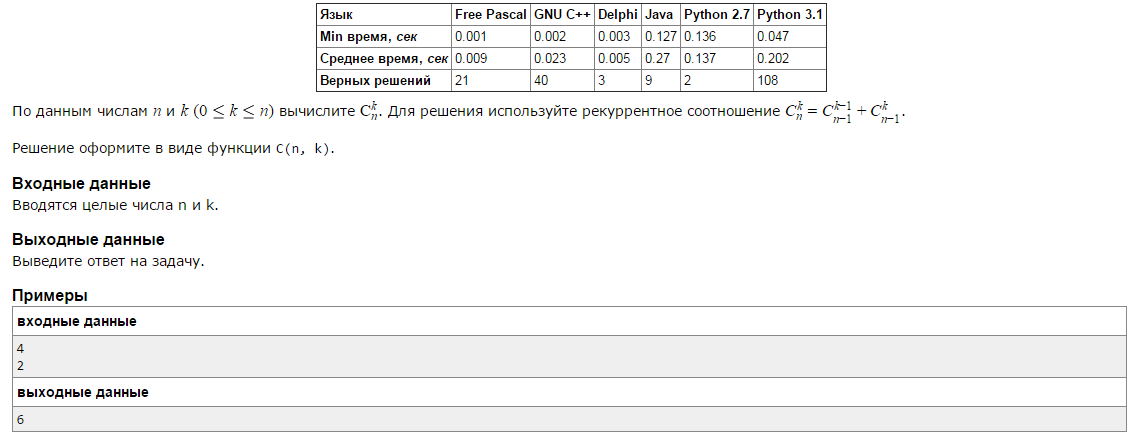Click the Выходные данные heading
The image size is (1138, 444).
tap(89, 239)
